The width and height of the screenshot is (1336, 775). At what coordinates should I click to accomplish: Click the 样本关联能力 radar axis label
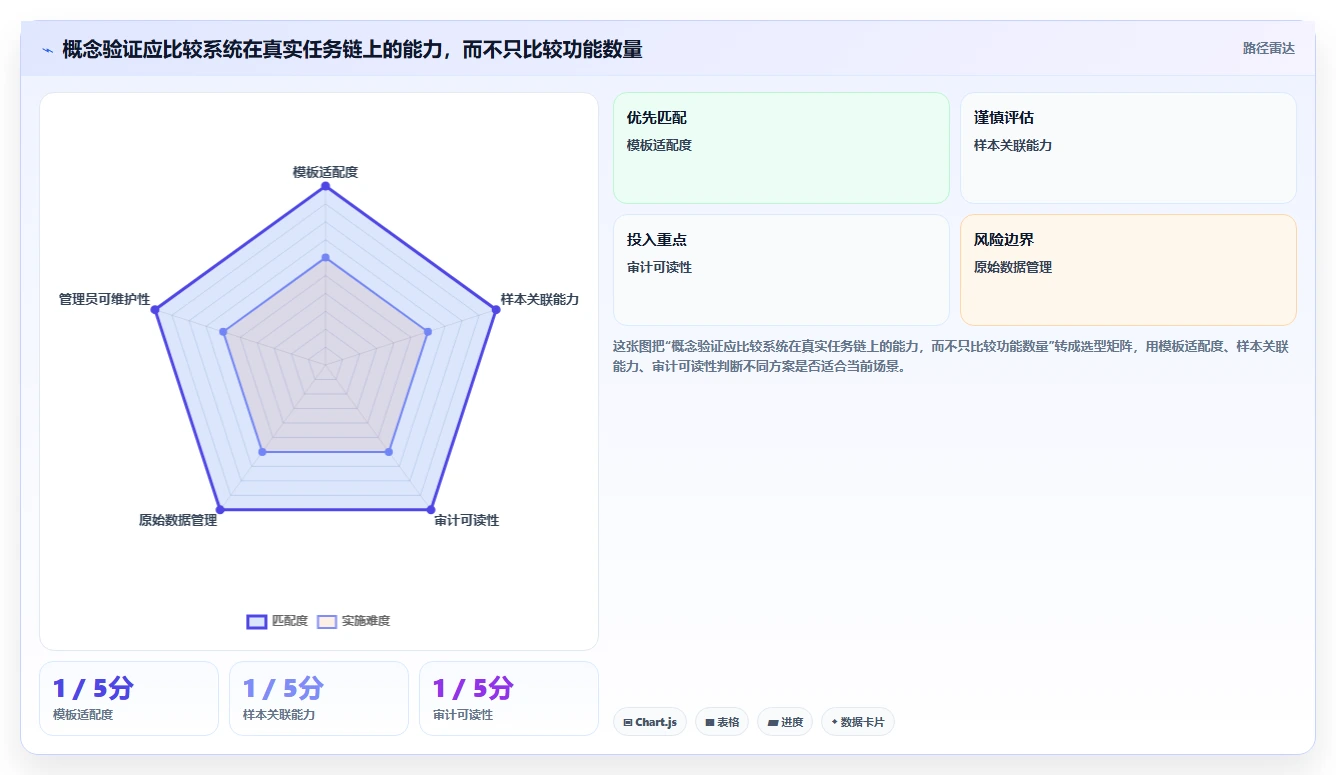[540, 299]
